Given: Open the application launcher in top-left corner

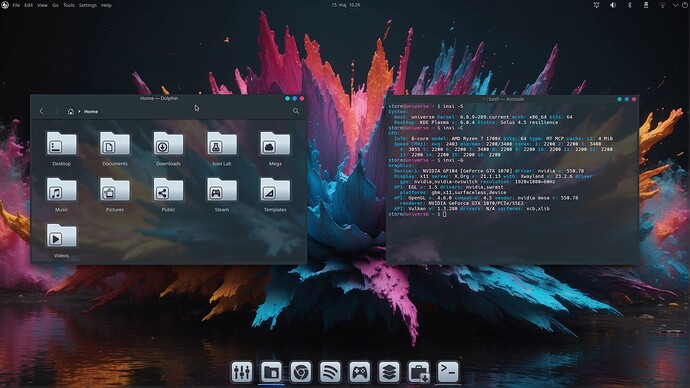Looking at the screenshot, I should tap(5, 5).
